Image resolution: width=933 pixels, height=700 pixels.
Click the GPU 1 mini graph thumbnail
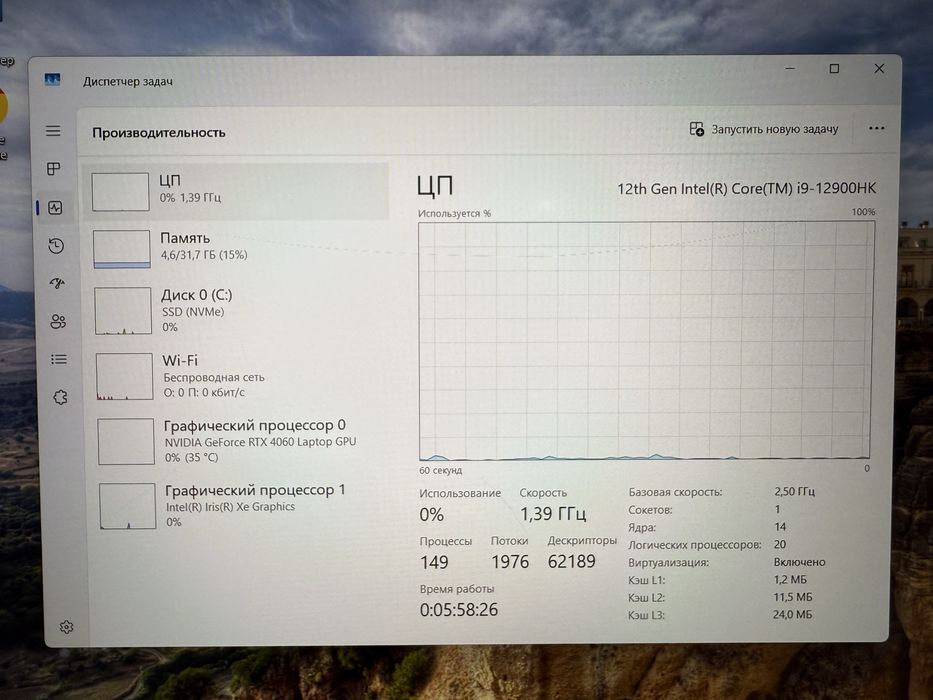coord(127,506)
